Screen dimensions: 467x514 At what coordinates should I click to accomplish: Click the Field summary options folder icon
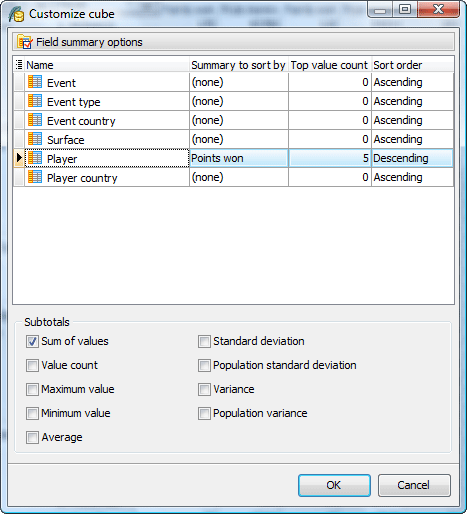click(x=25, y=42)
